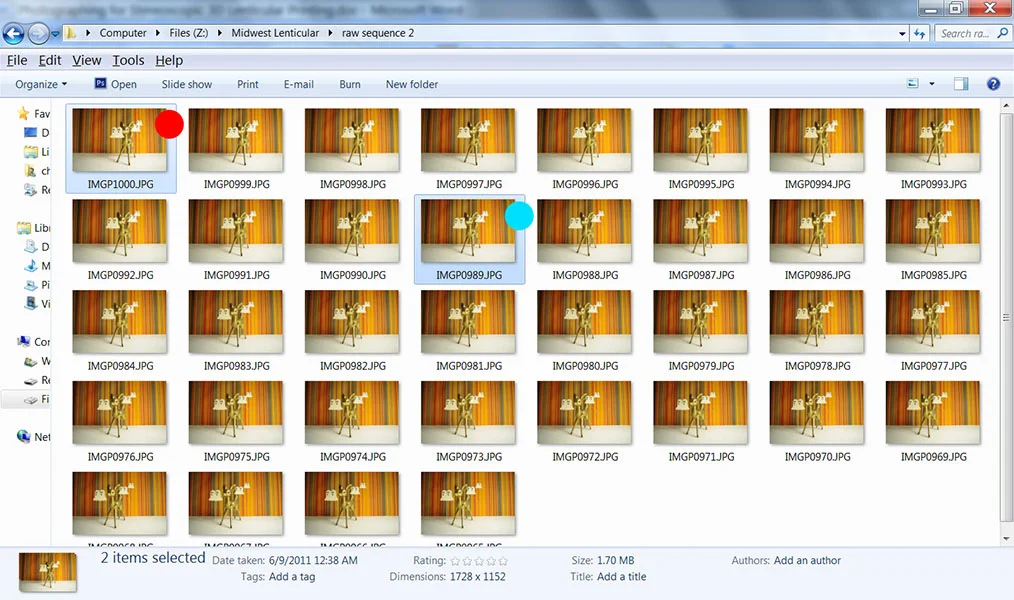This screenshot has height=600, width=1014.
Task: Open the View menu
Action: point(86,60)
